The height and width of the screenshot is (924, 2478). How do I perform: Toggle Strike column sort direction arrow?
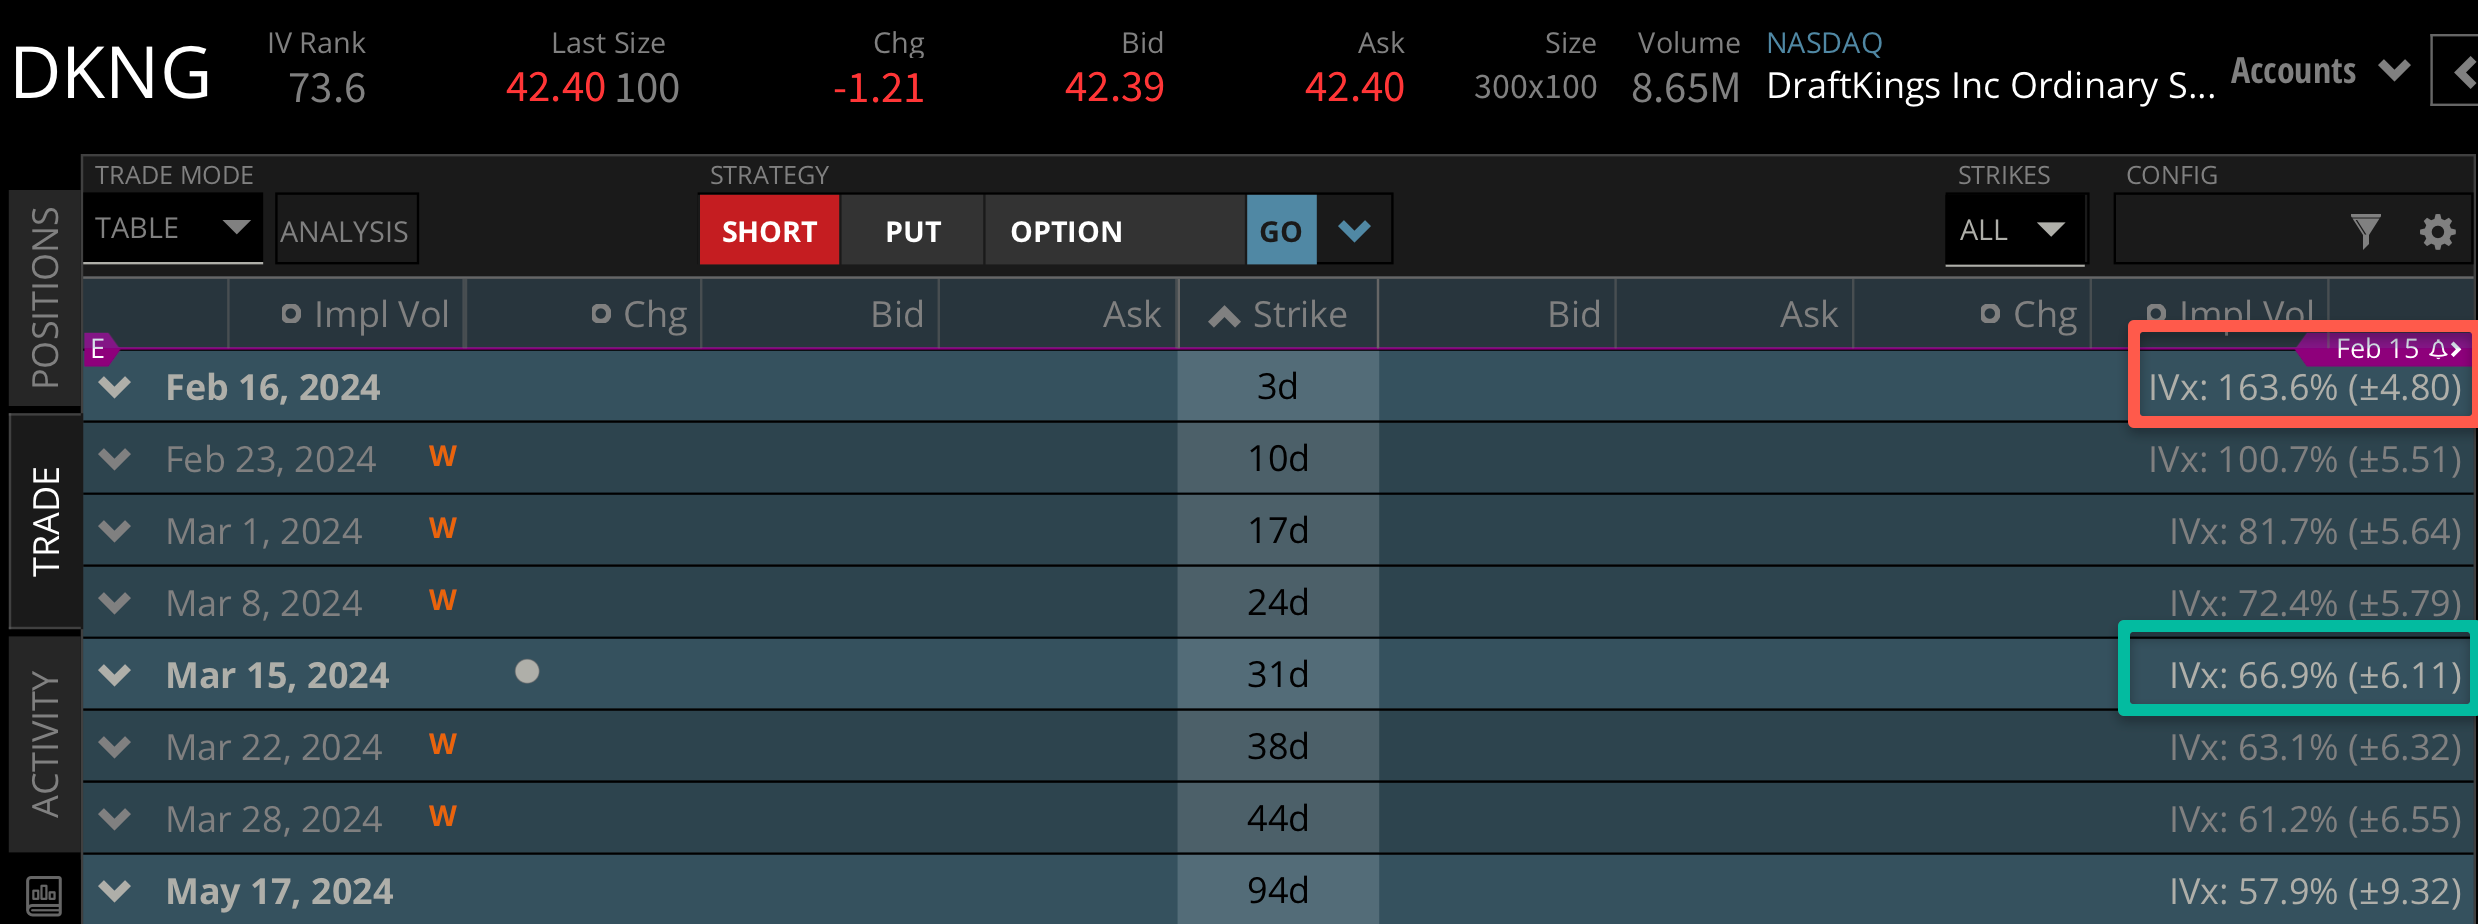pos(1222,313)
